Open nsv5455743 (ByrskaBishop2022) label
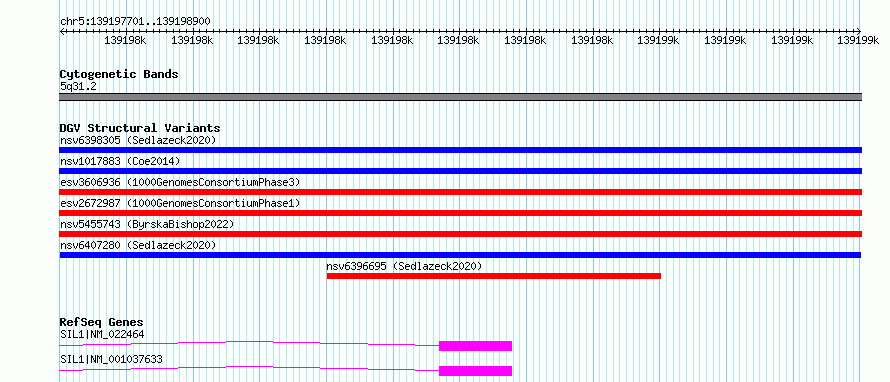Screen dimensions: 890x382 point(147,224)
